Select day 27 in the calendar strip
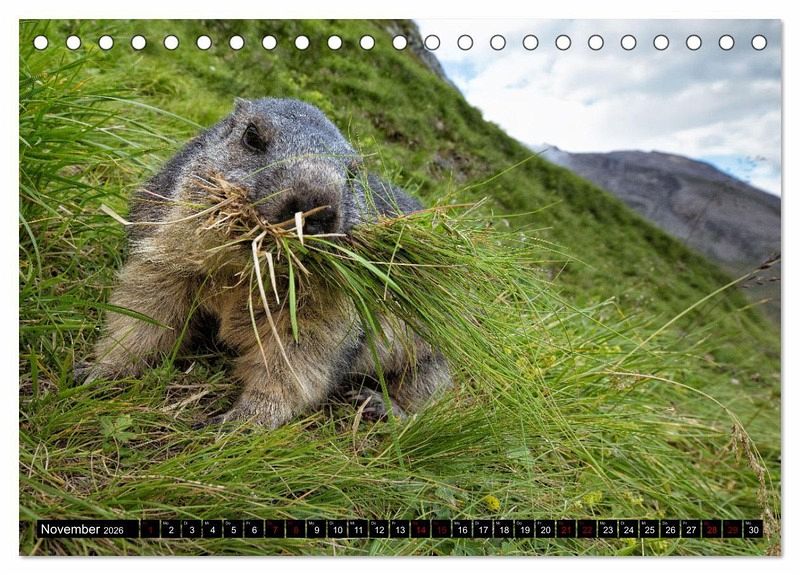The height and width of the screenshot is (575, 800). coord(691,530)
